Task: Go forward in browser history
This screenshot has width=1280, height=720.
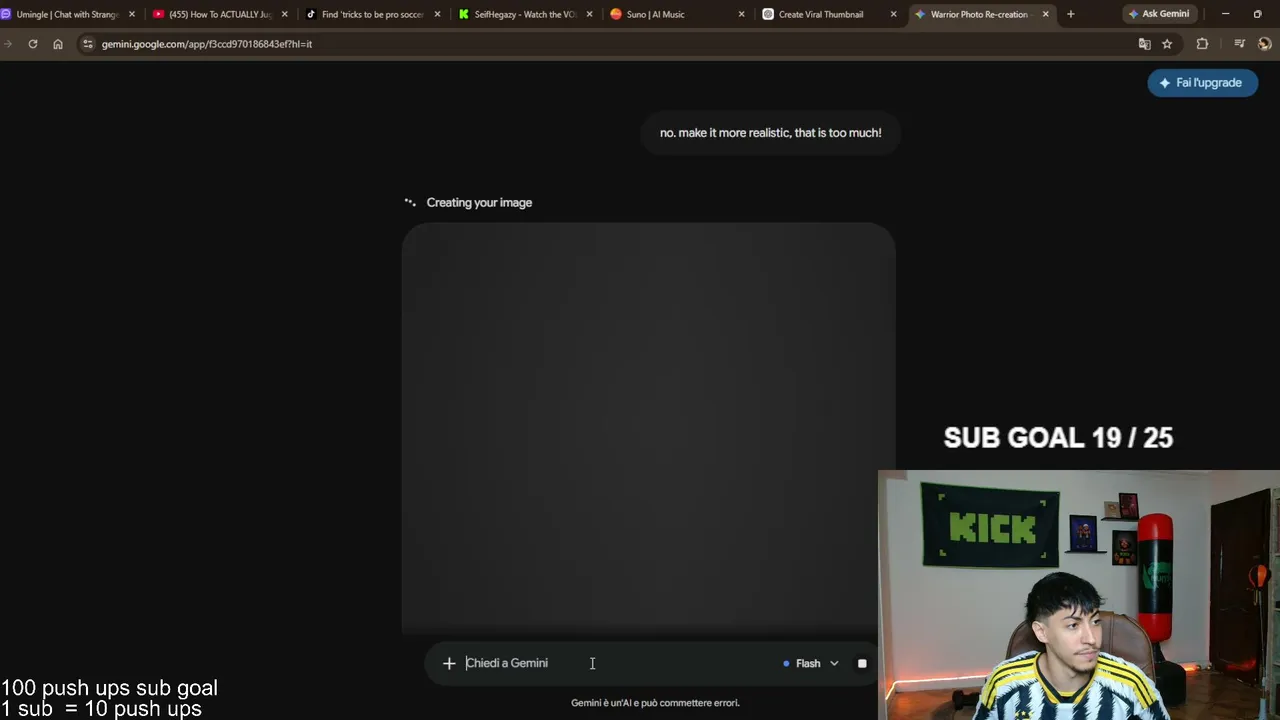Action: [x=8, y=44]
